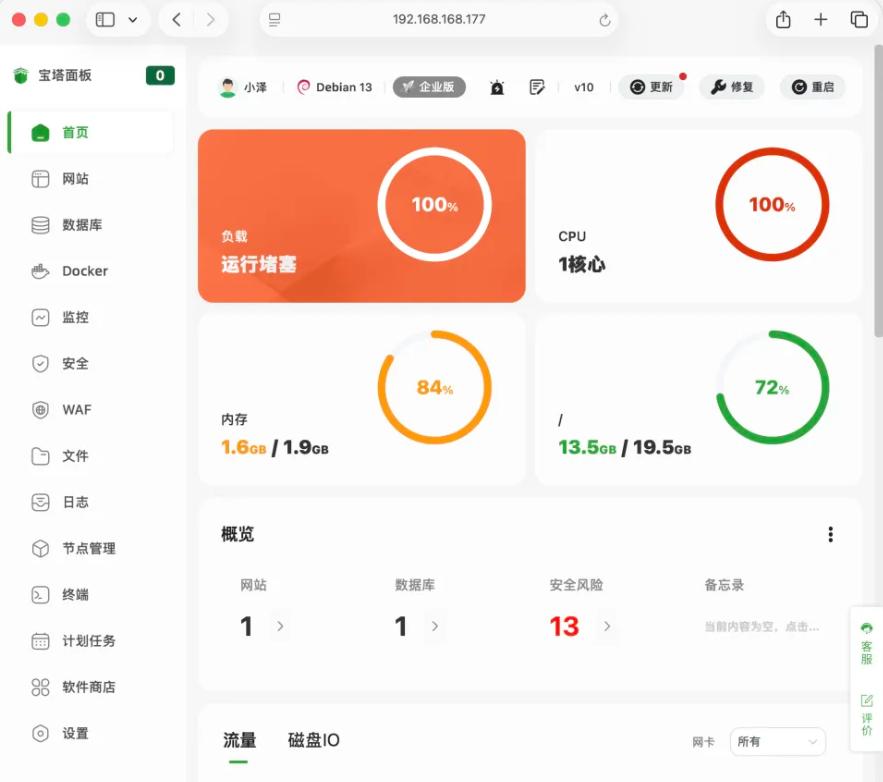This screenshot has width=883, height=782.
Task: Open the 评价 feedback edit icon
Action: pos(866,701)
